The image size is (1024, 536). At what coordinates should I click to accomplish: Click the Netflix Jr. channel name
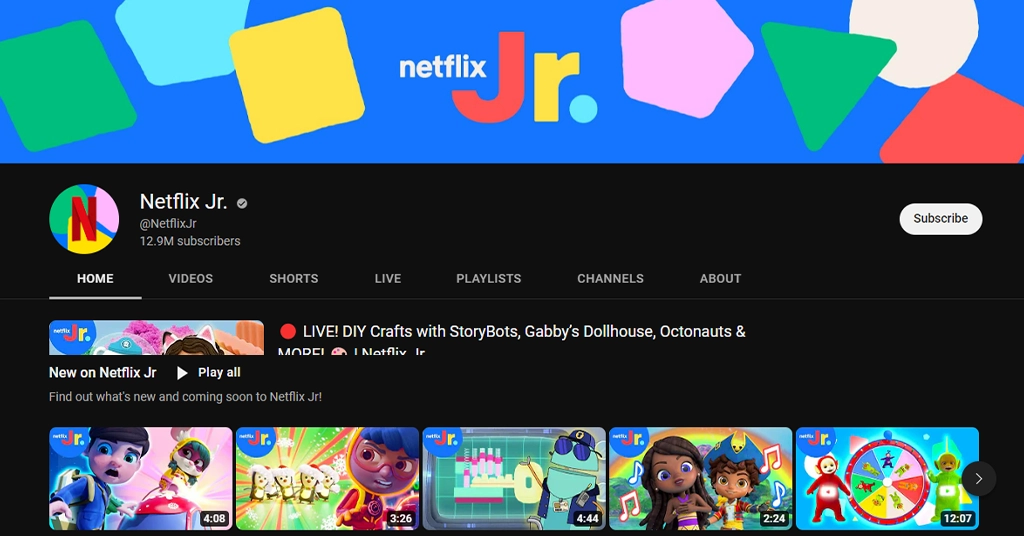tap(184, 202)
